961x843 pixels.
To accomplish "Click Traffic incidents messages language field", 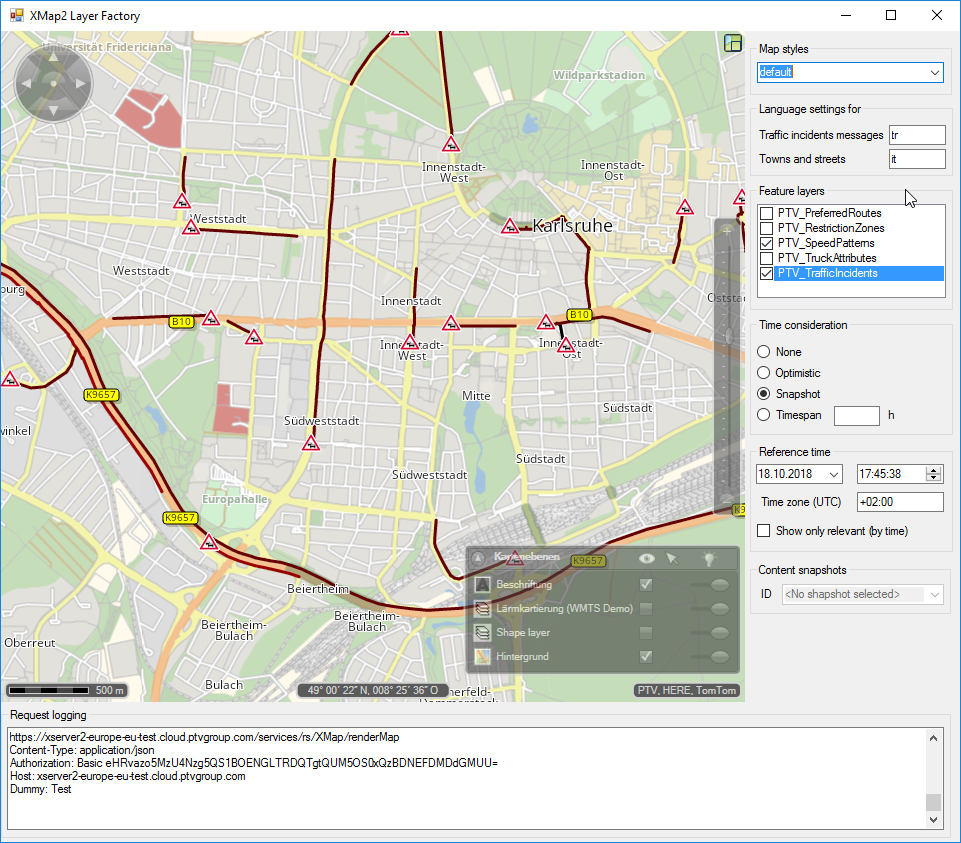I will [917, 135].
